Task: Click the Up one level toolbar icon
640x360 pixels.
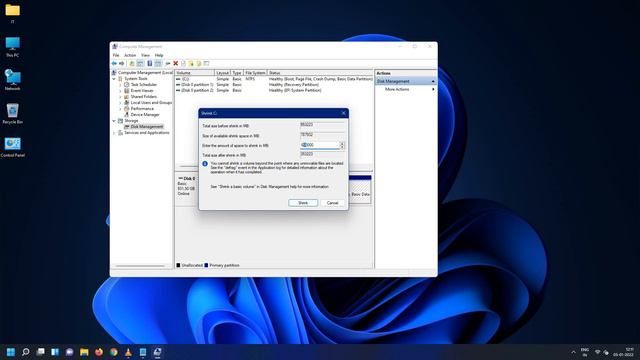Action: (131, 64)
